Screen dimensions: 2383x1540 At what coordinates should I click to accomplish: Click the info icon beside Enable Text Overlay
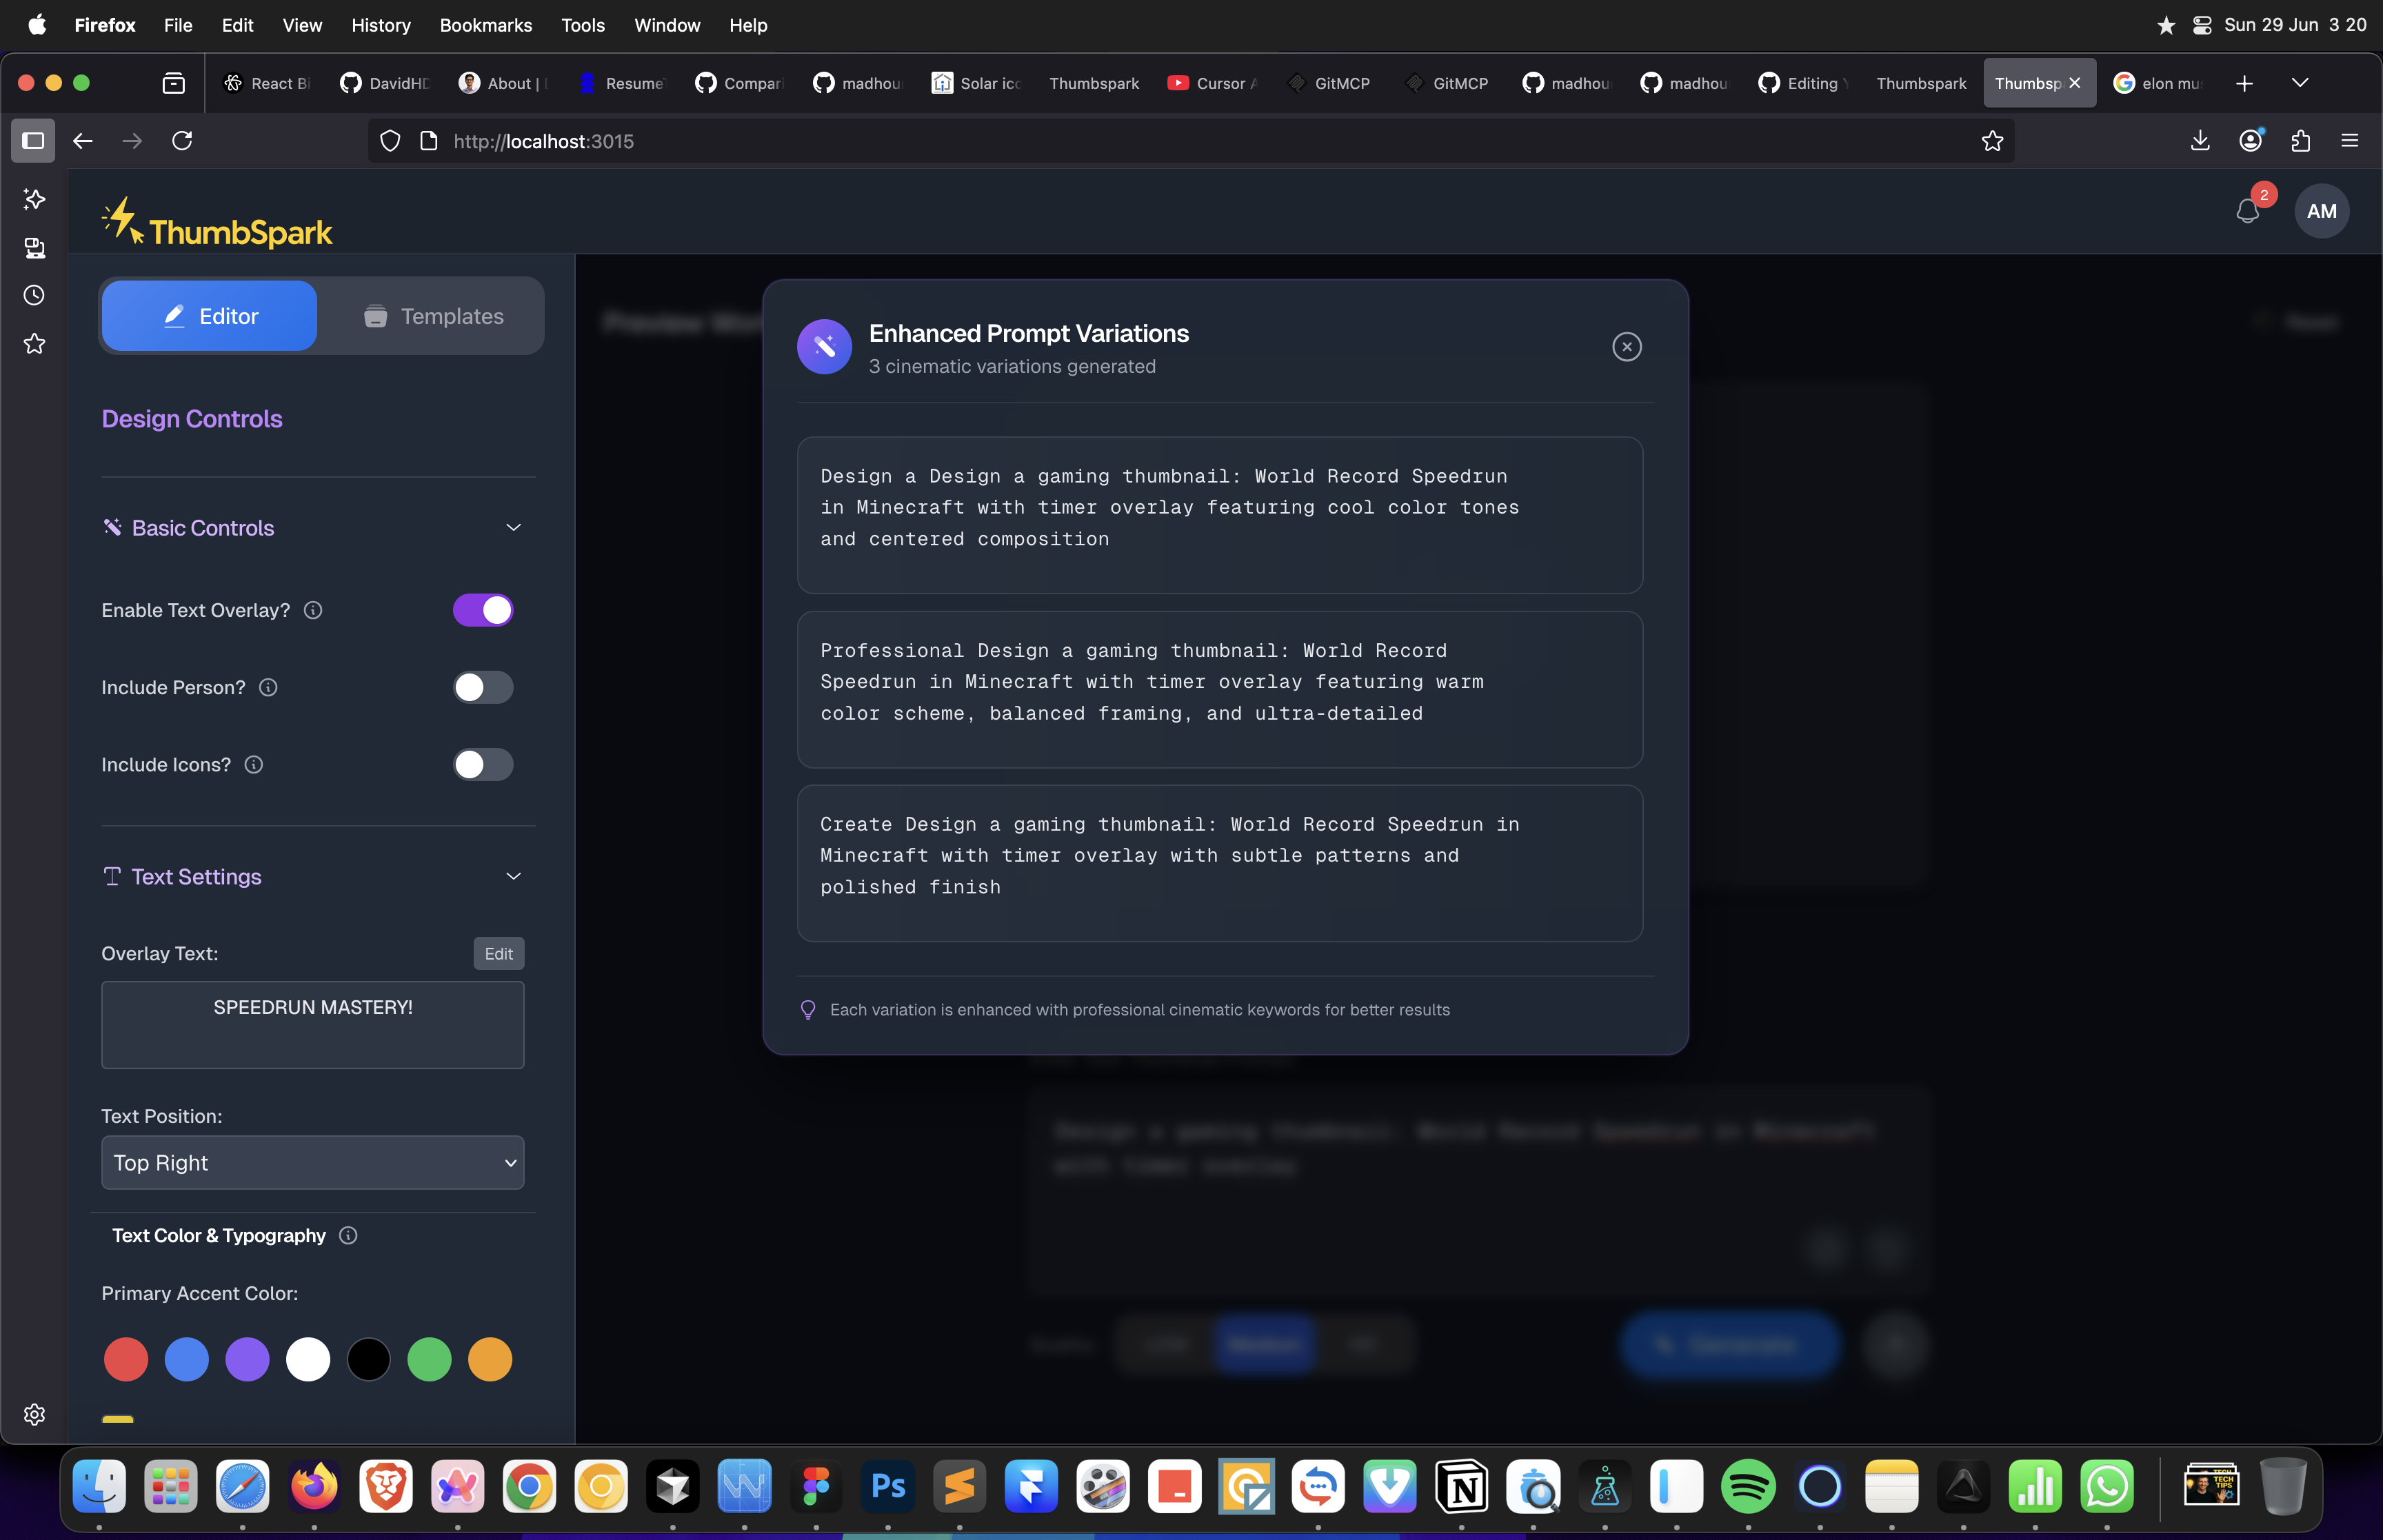coord(313,610)
